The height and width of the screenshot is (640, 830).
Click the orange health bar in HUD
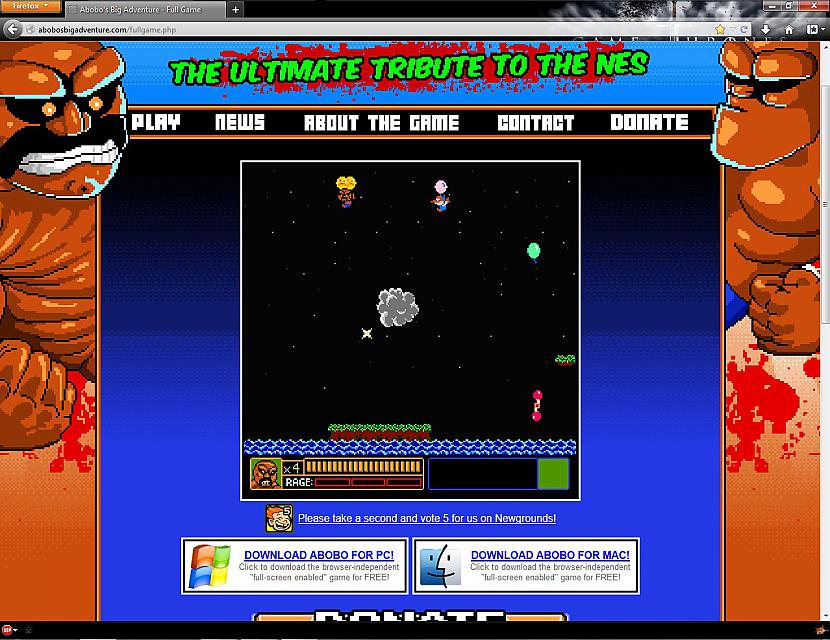[364, 466]
